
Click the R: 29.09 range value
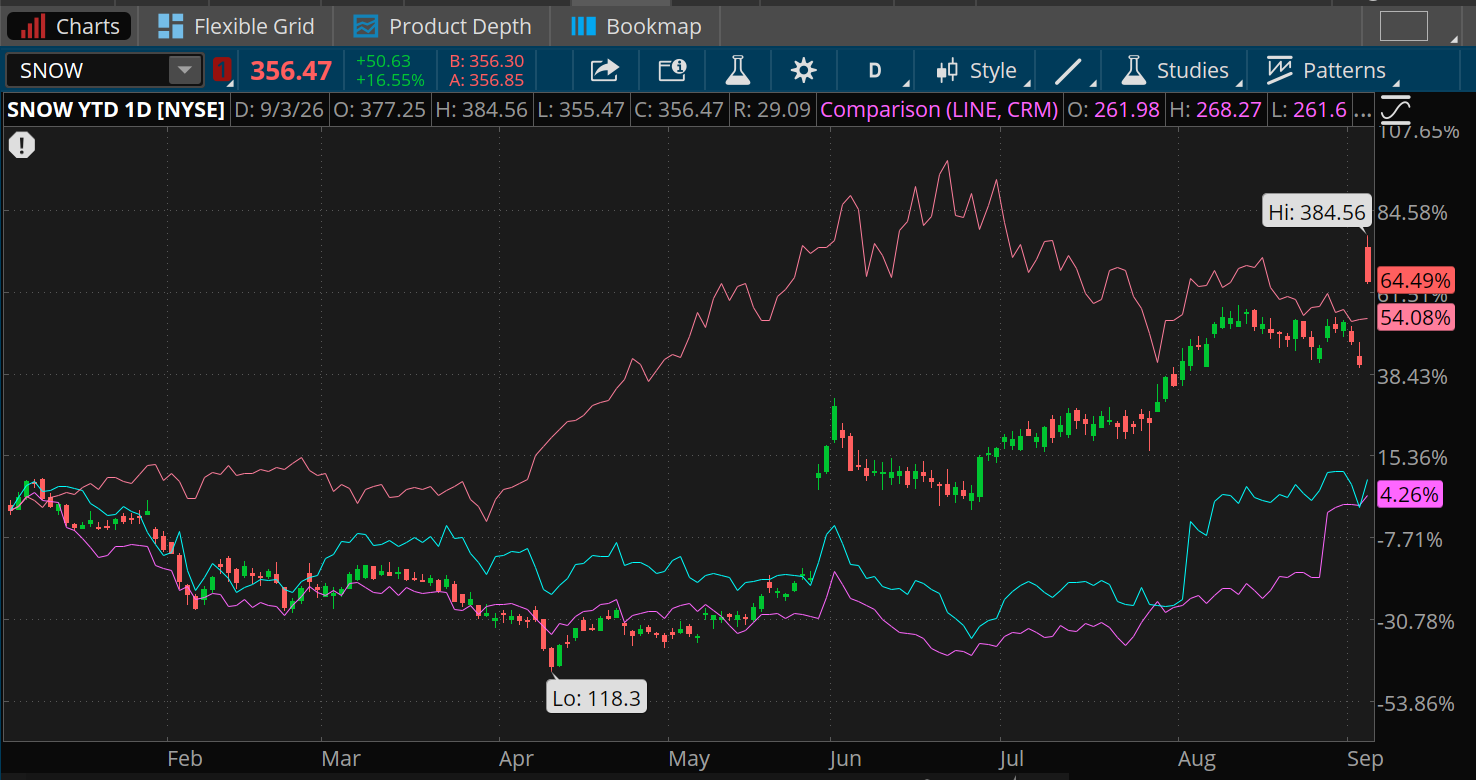click(x=771, y=109)
